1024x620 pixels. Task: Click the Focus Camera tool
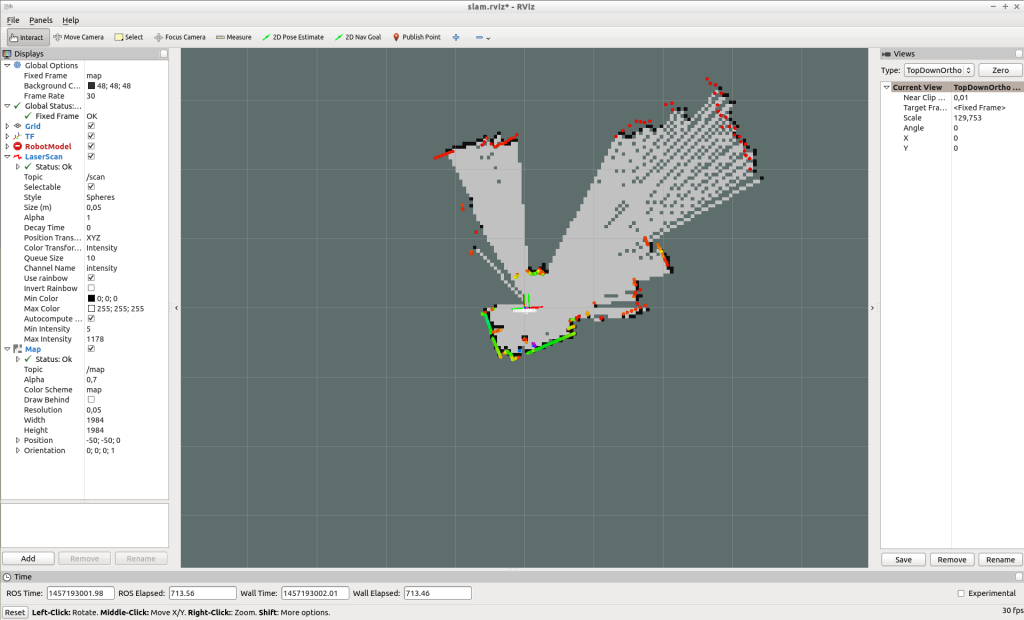(x=180, y=37)
